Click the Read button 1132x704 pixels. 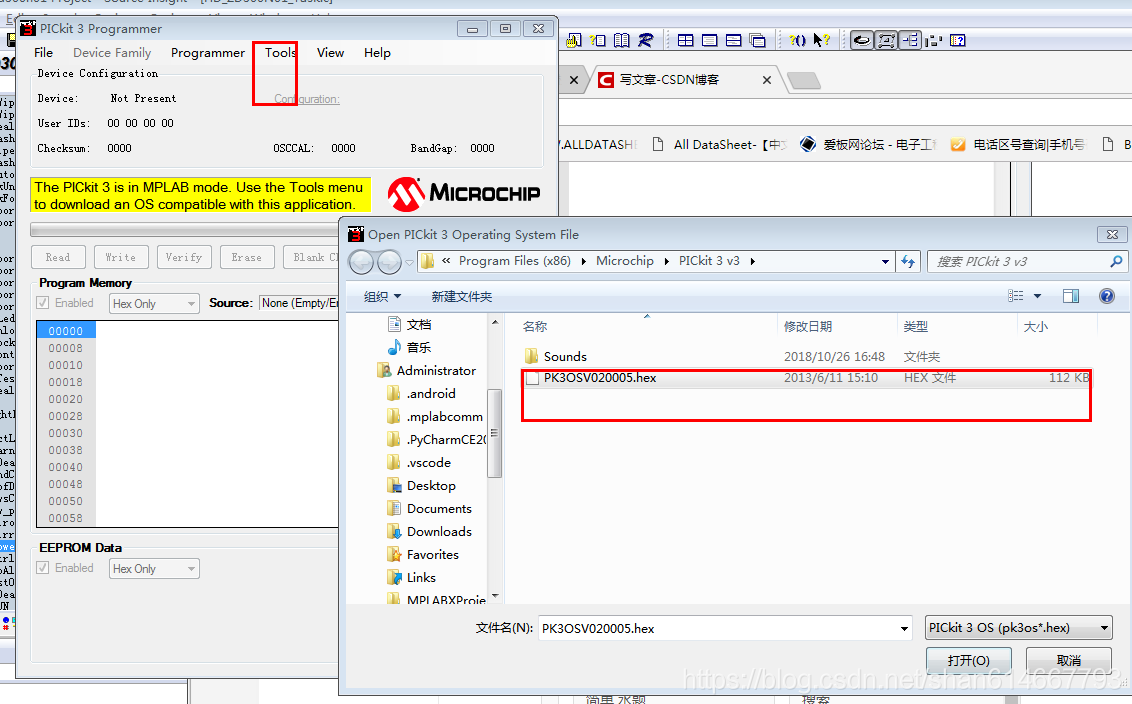pos(58,257)
